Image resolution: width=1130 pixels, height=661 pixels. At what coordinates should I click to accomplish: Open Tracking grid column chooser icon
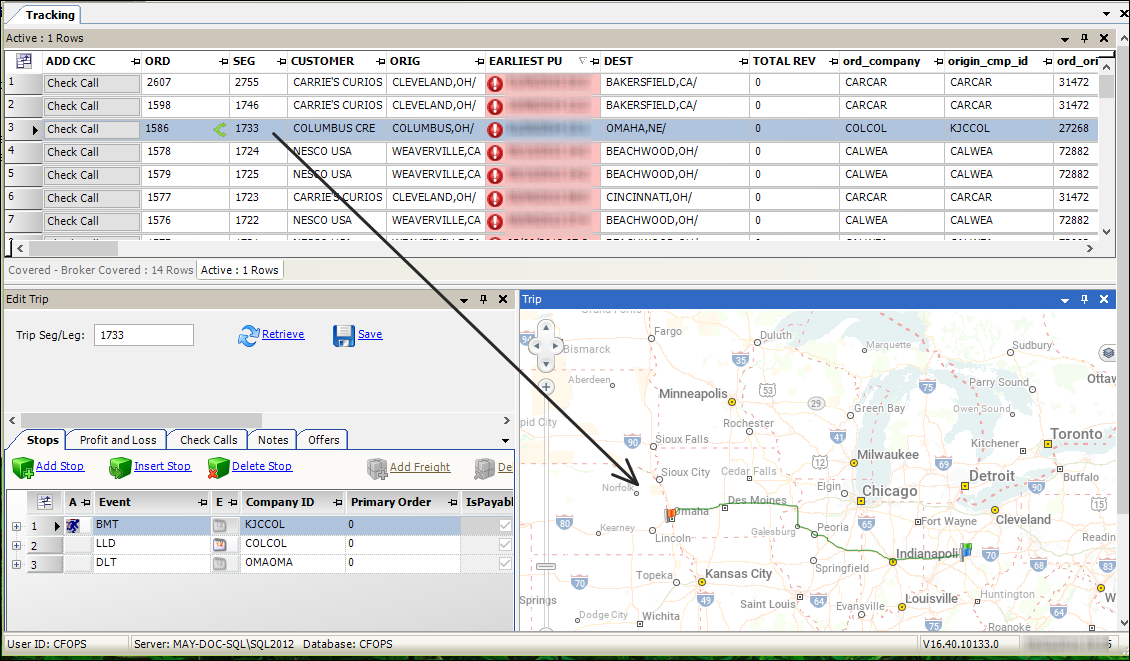tap(24, 61)
